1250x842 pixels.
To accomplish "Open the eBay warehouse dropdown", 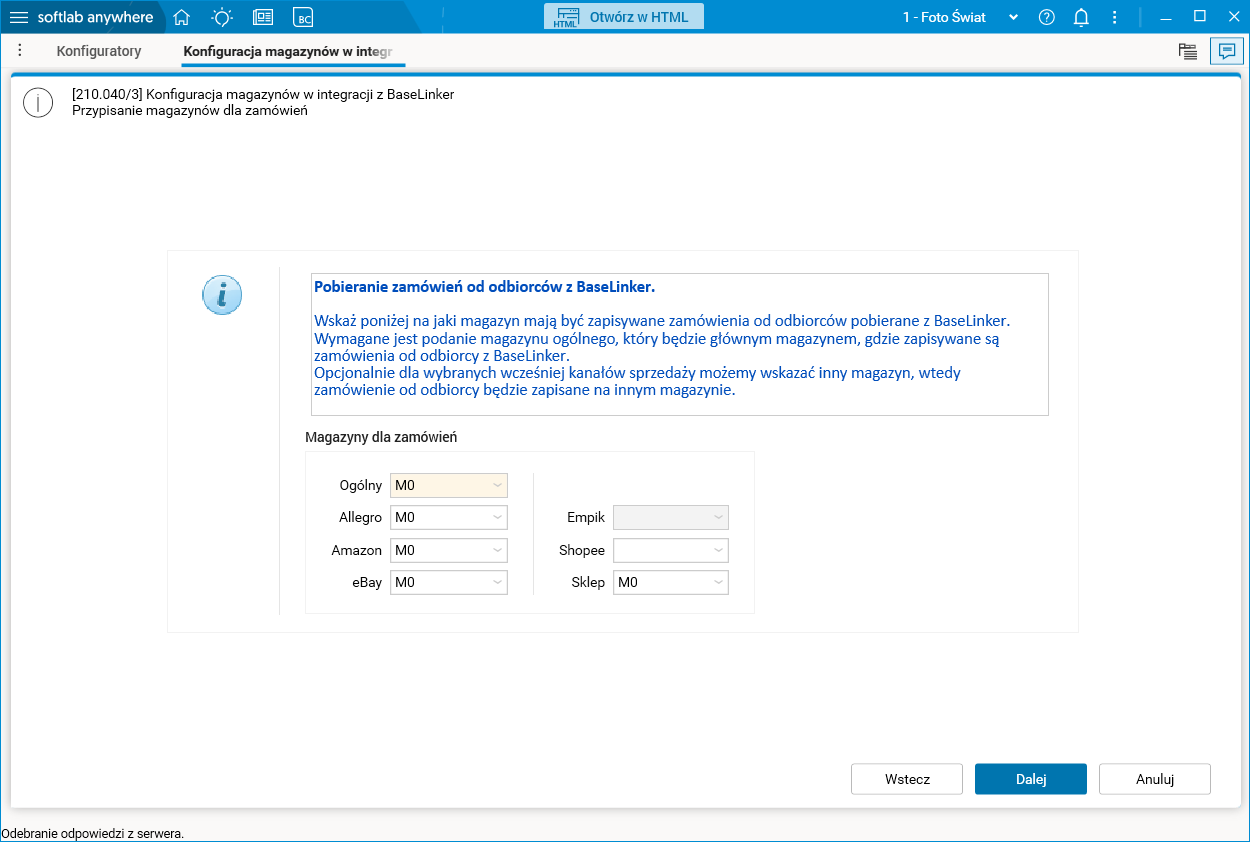I will (x=449, y=582).
